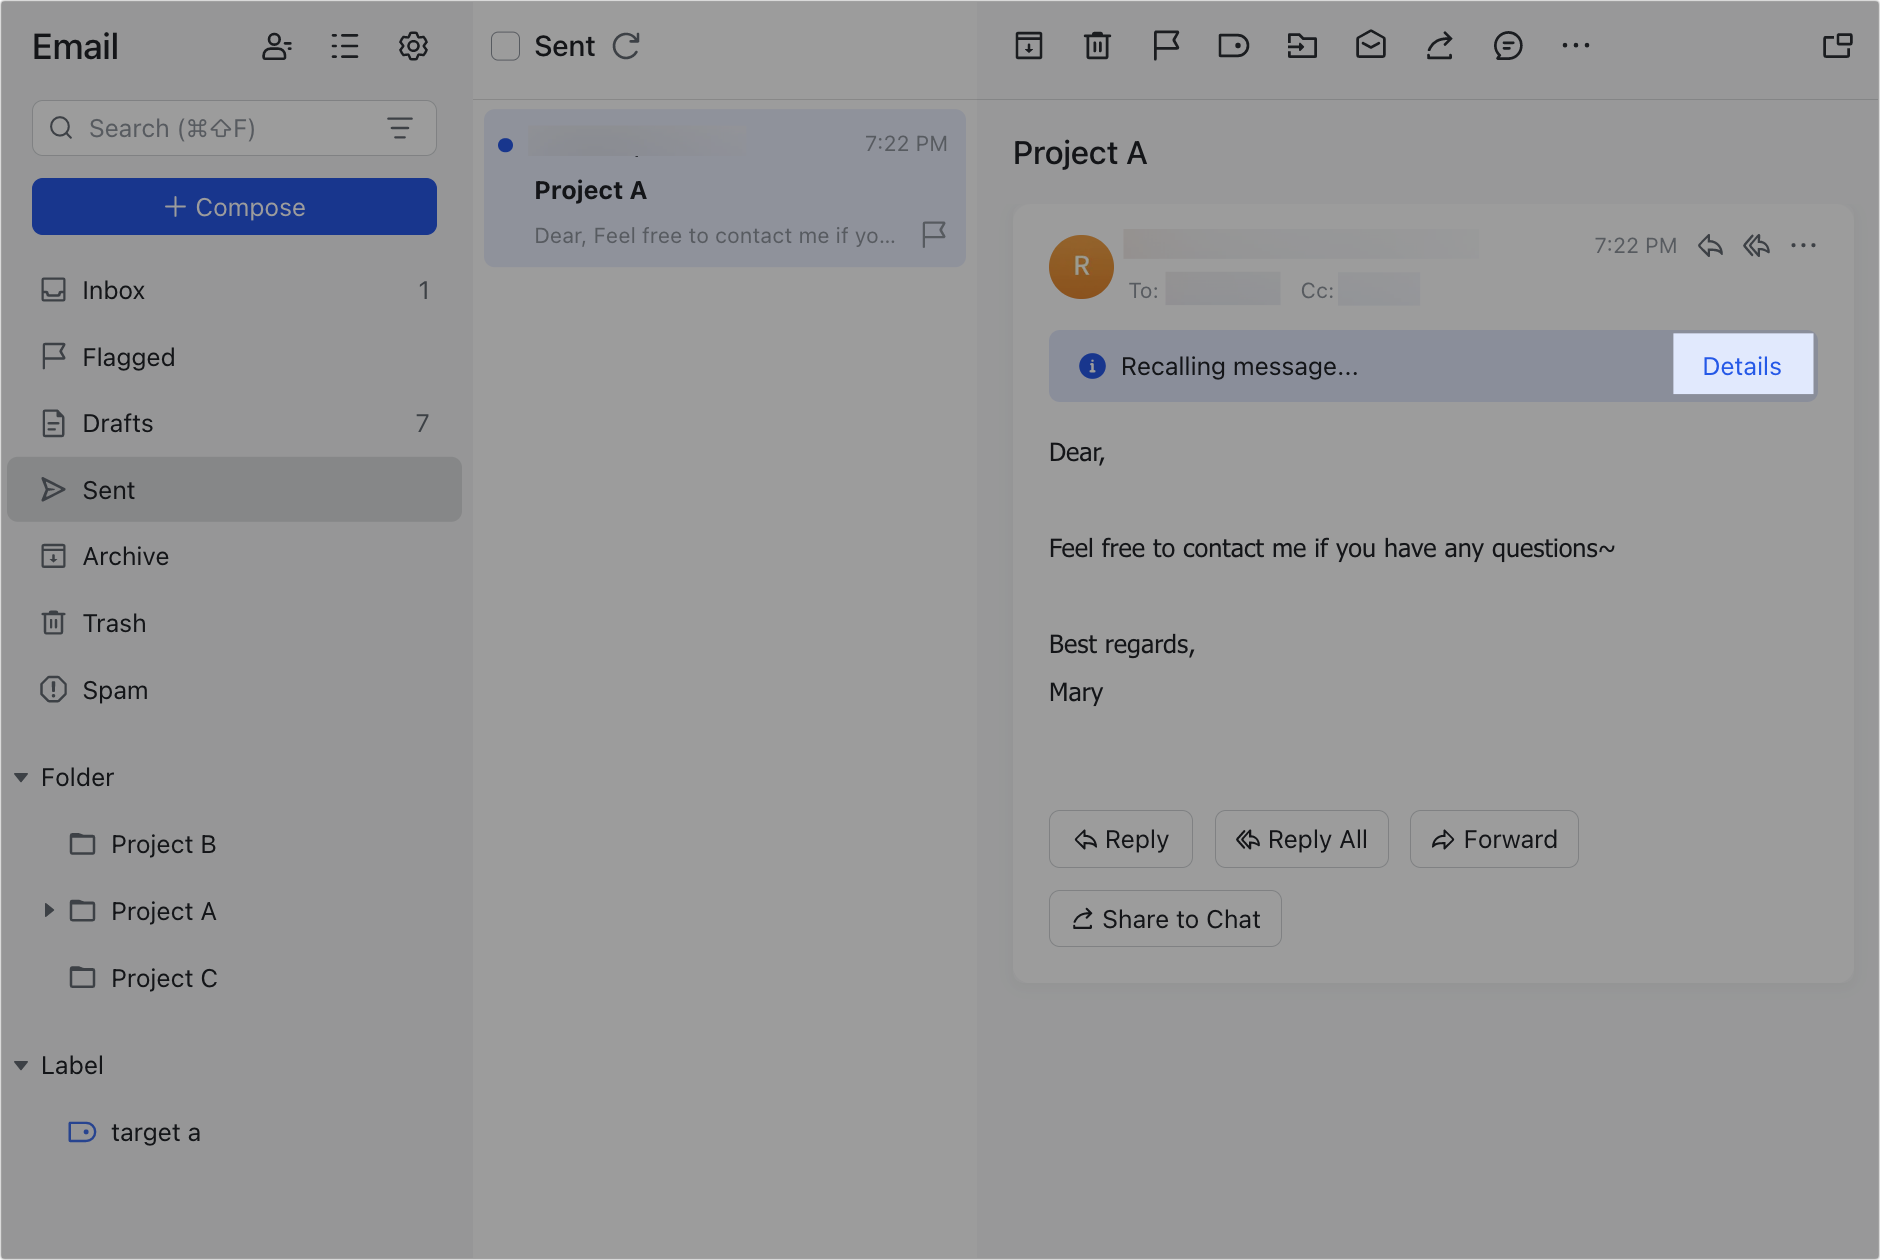Click the move to folder icon
Screen dimensions: 1880x1260
pos(1301,46)
